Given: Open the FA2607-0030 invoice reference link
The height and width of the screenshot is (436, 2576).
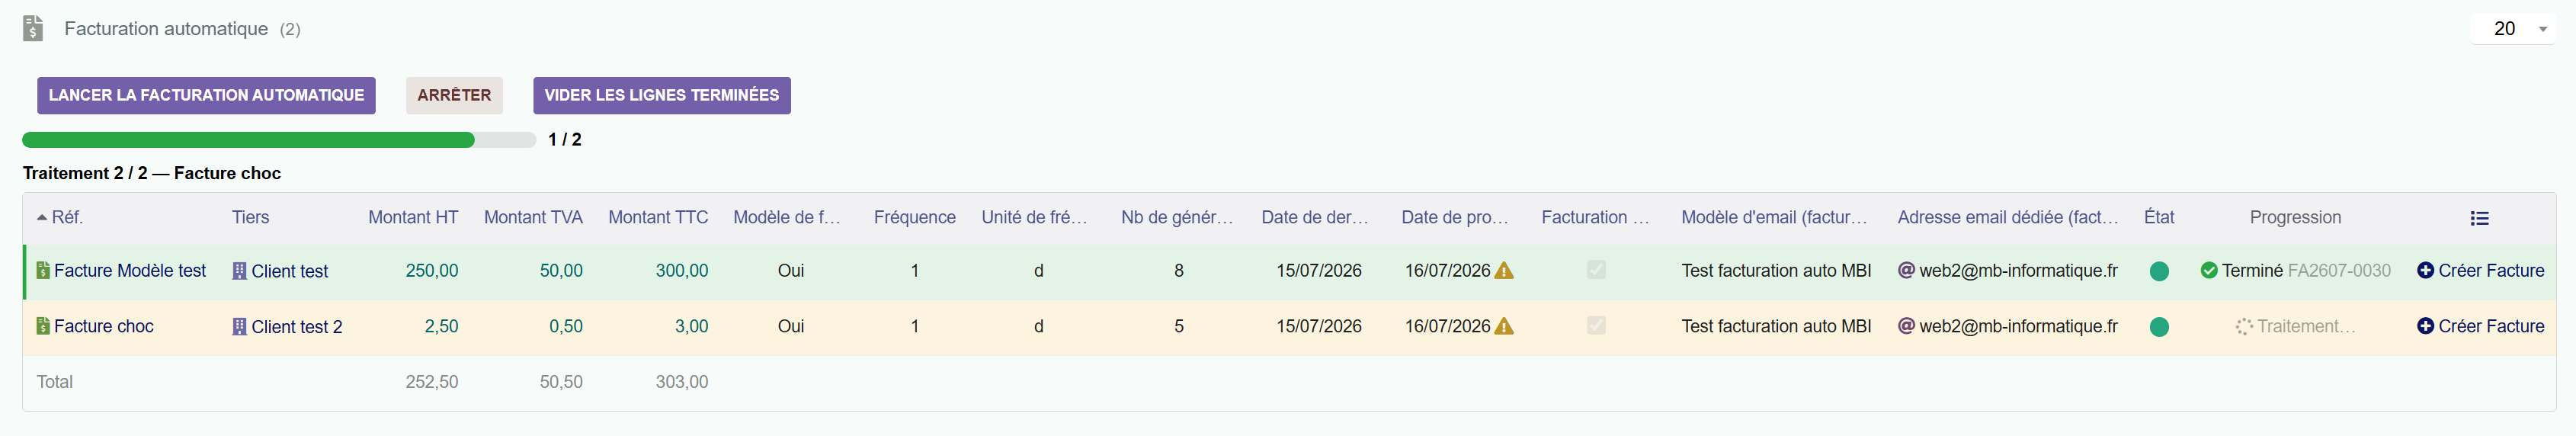Looking at the screenshot, I should [2339, 270].
